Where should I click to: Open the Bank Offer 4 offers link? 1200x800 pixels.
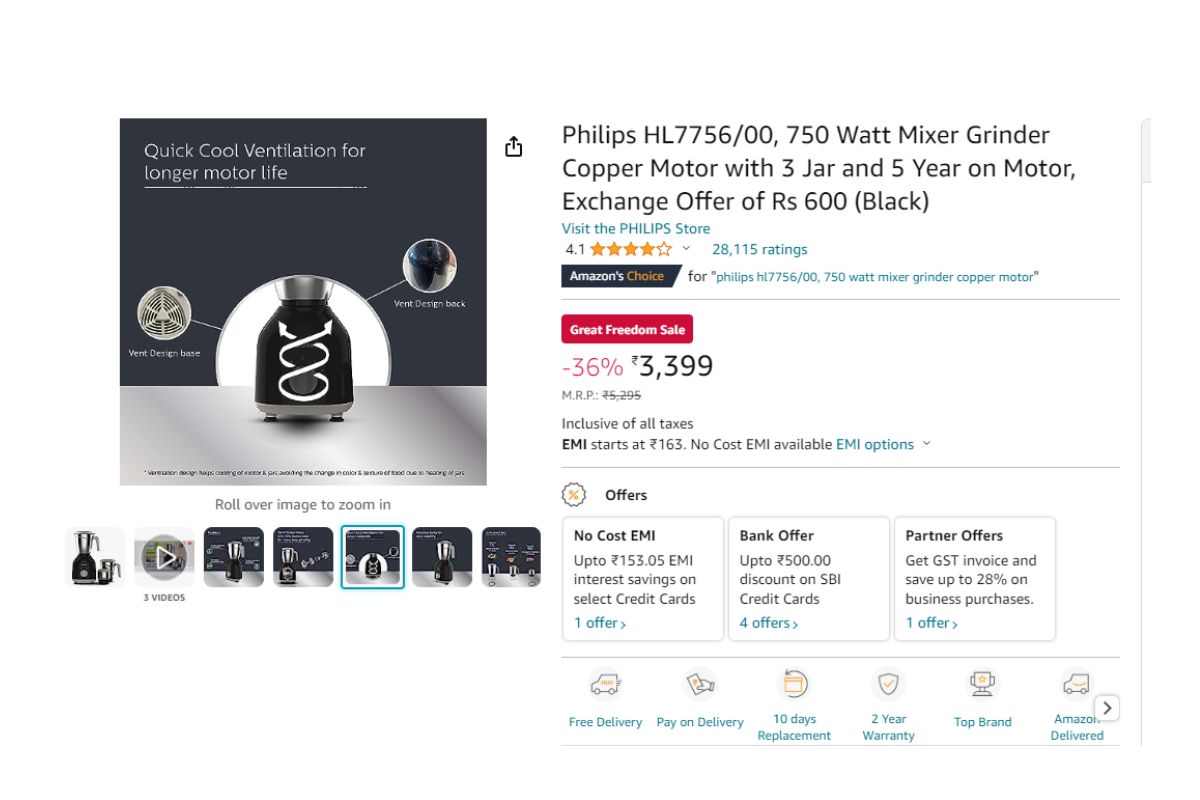click(x=769, y=623)
